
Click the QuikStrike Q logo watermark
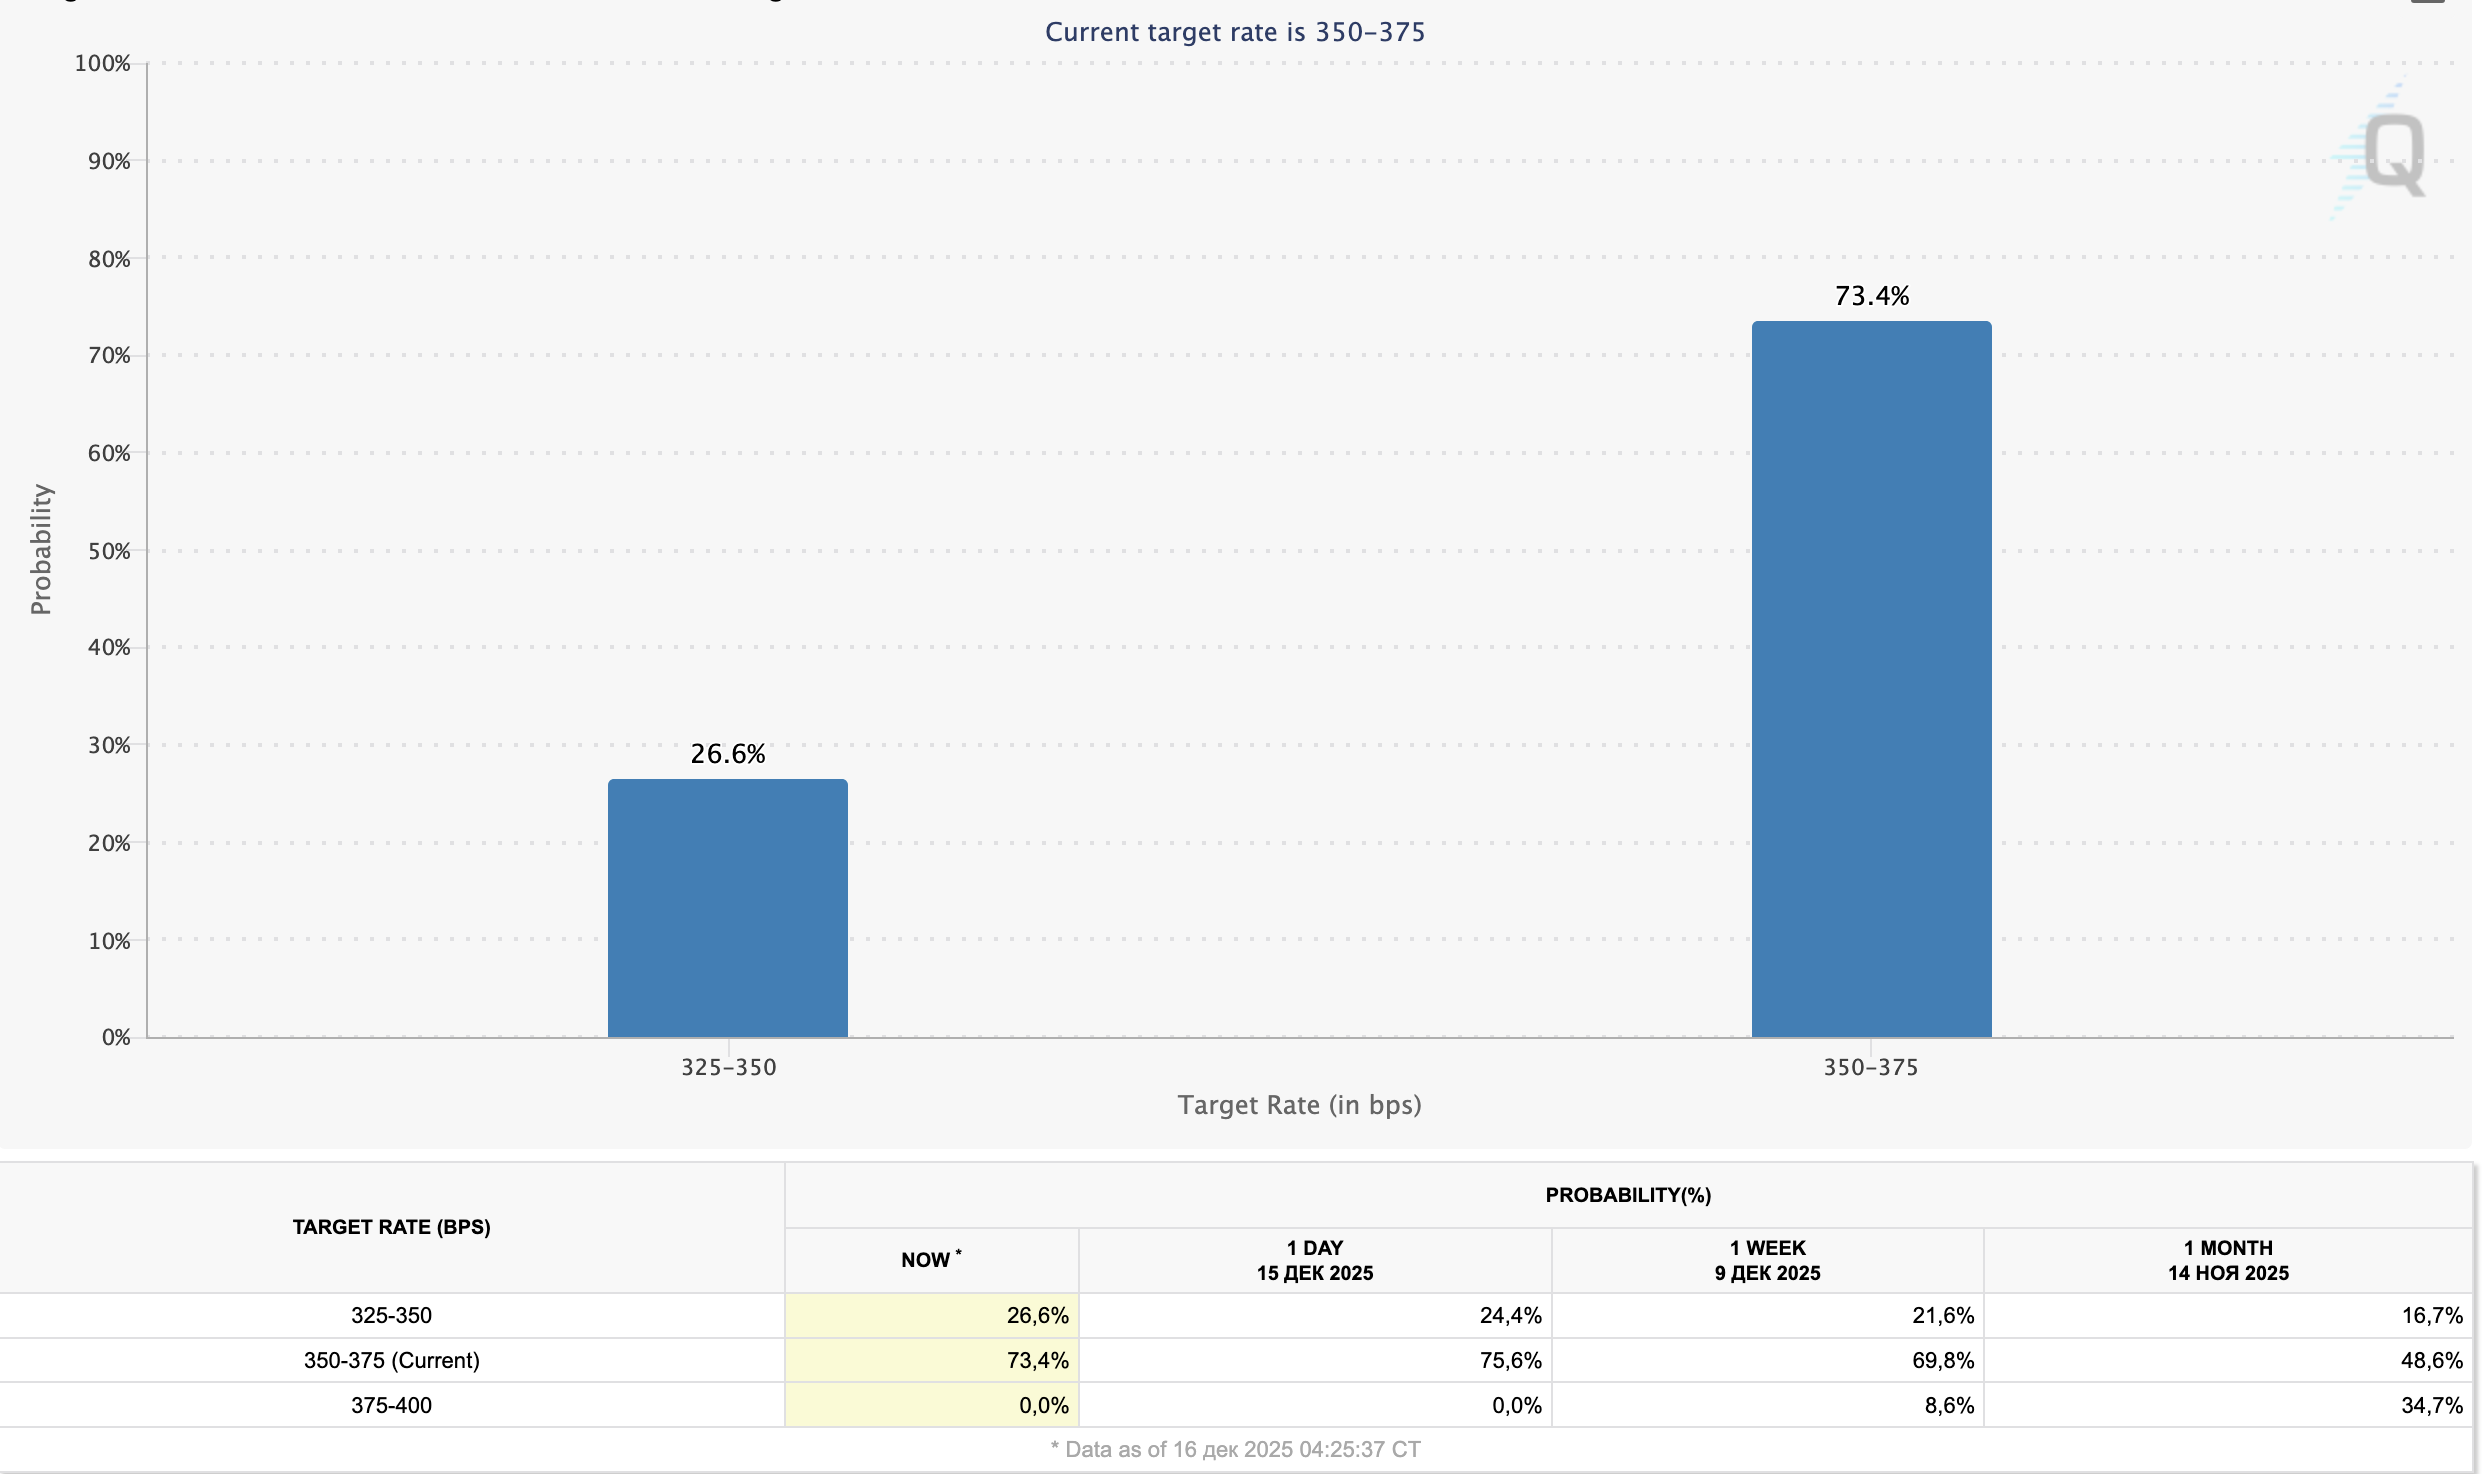click(x=2392, y=153)
